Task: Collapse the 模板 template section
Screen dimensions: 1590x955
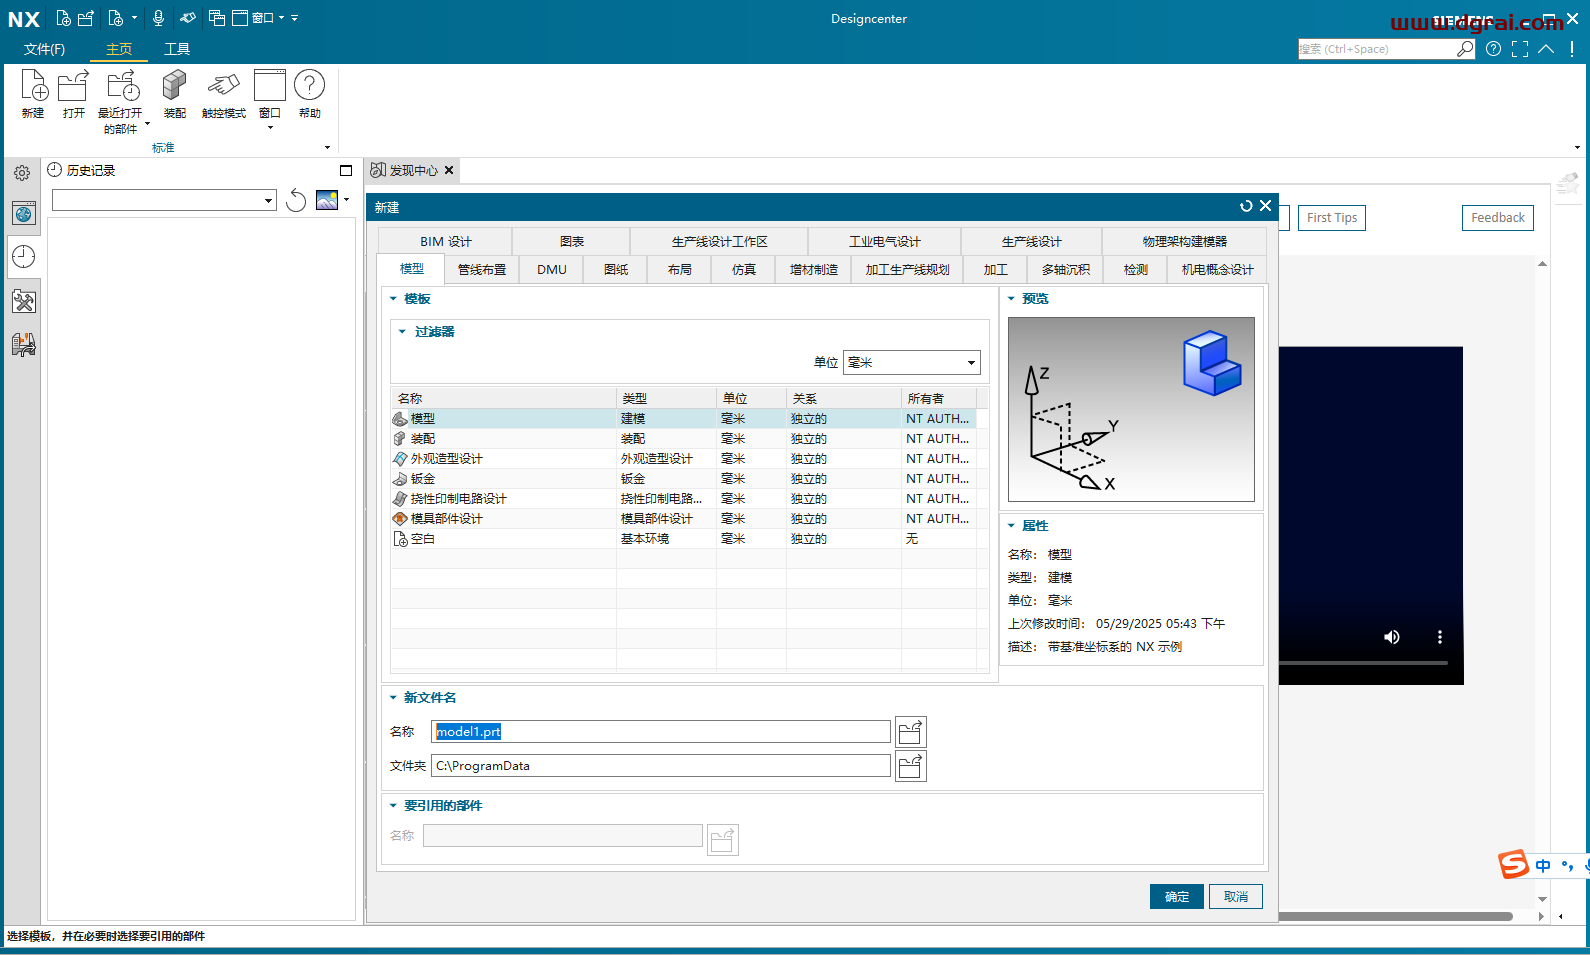Action: coord(394,299)
